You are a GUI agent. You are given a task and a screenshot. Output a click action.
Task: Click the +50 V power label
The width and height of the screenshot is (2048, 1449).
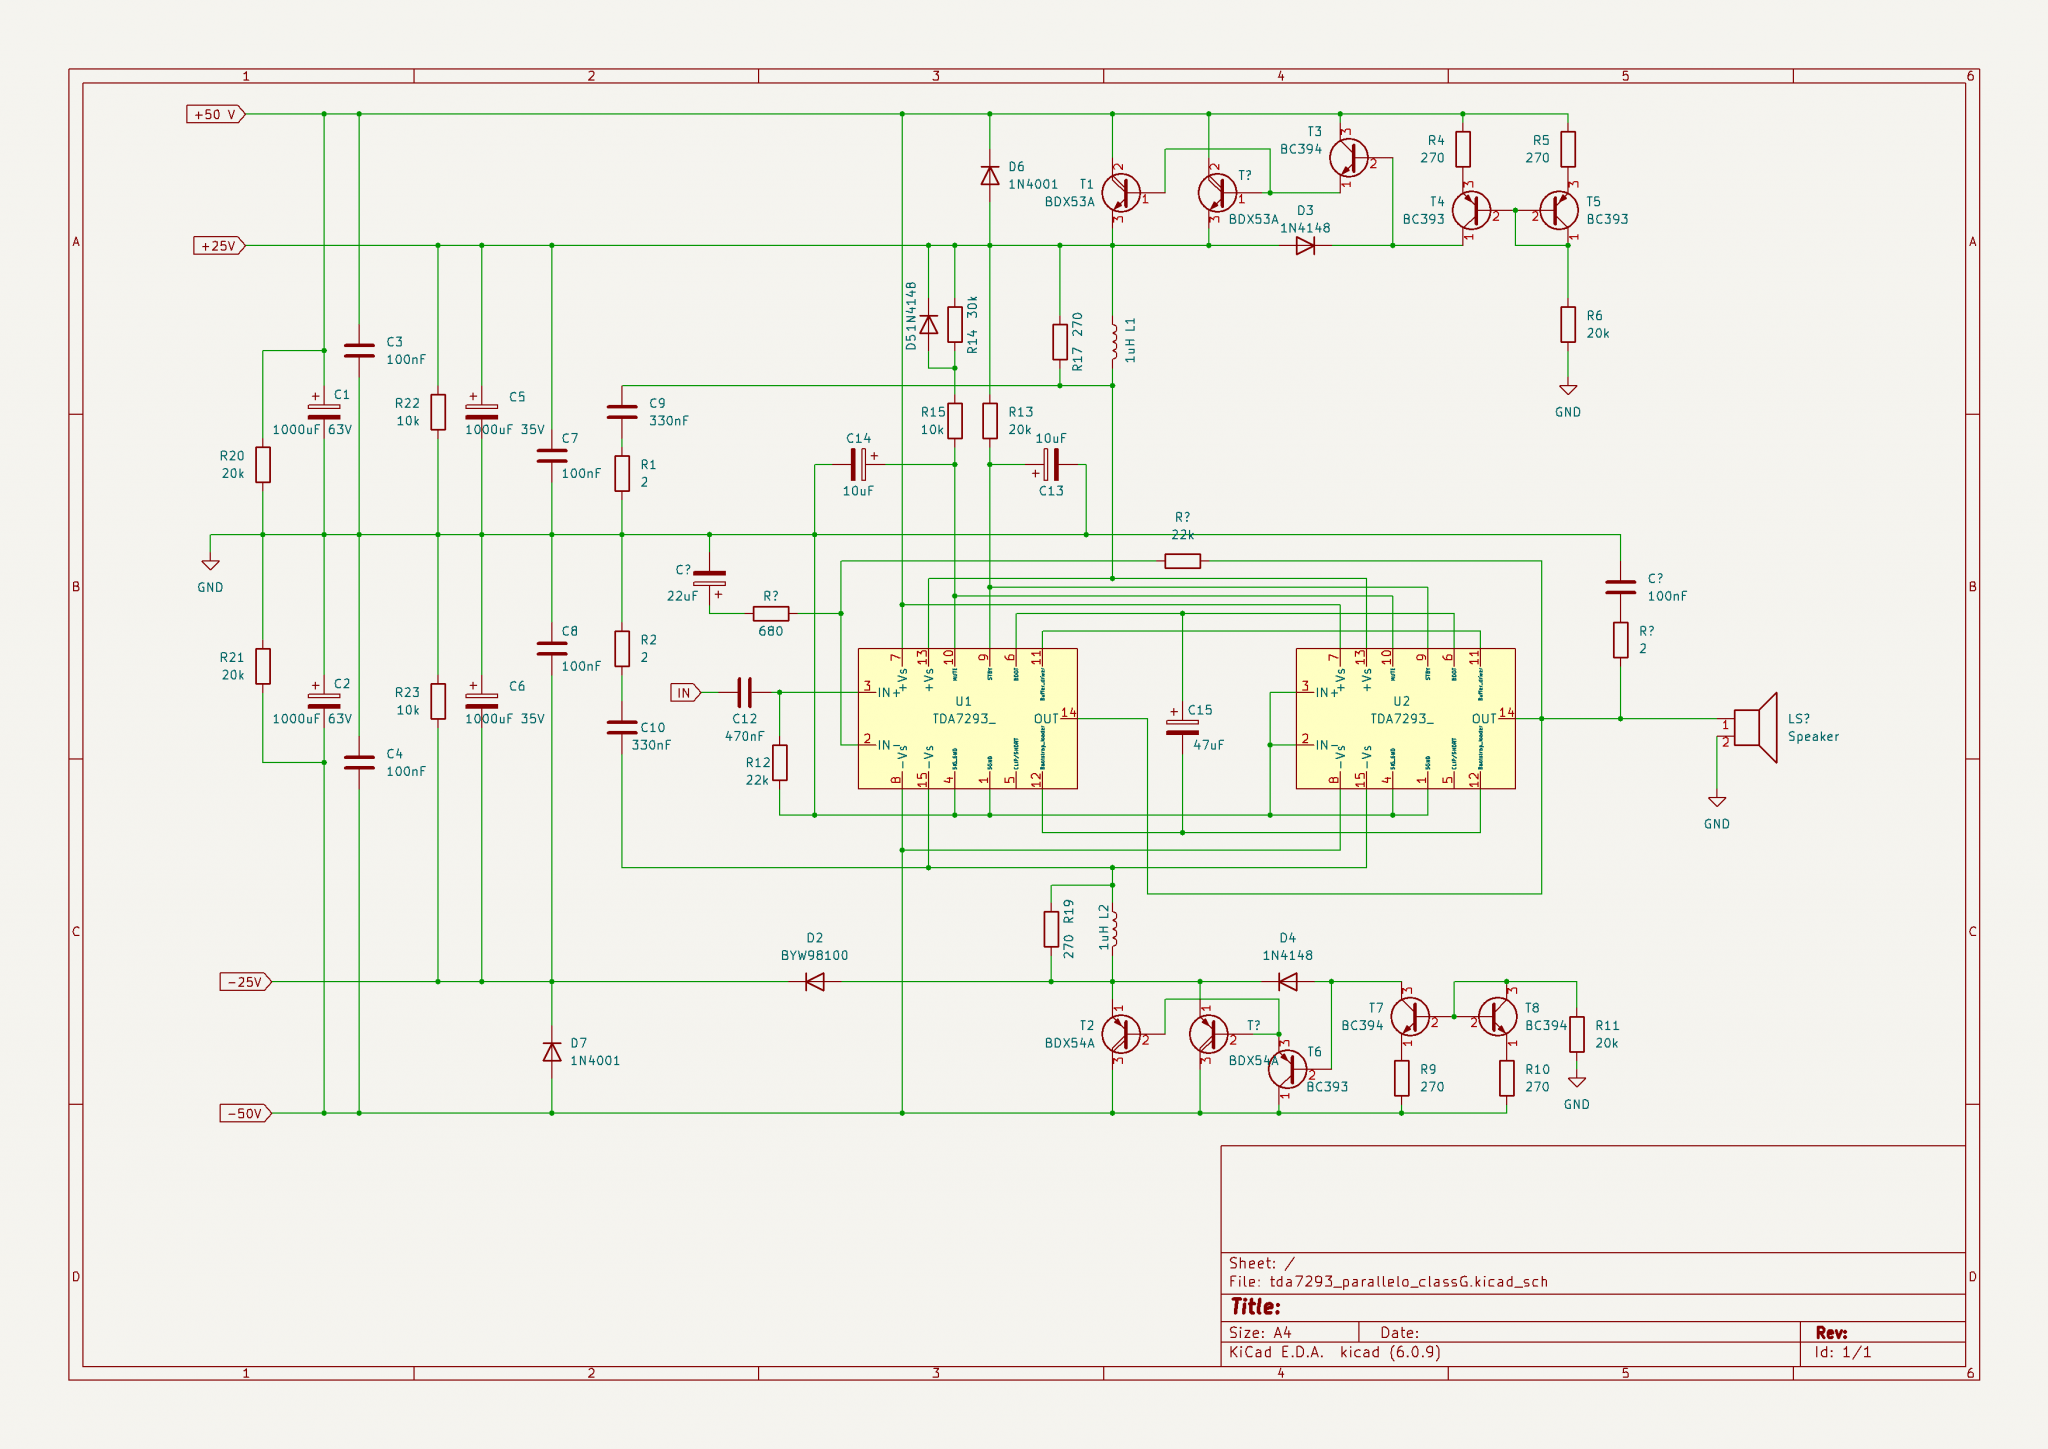point(216,114)
